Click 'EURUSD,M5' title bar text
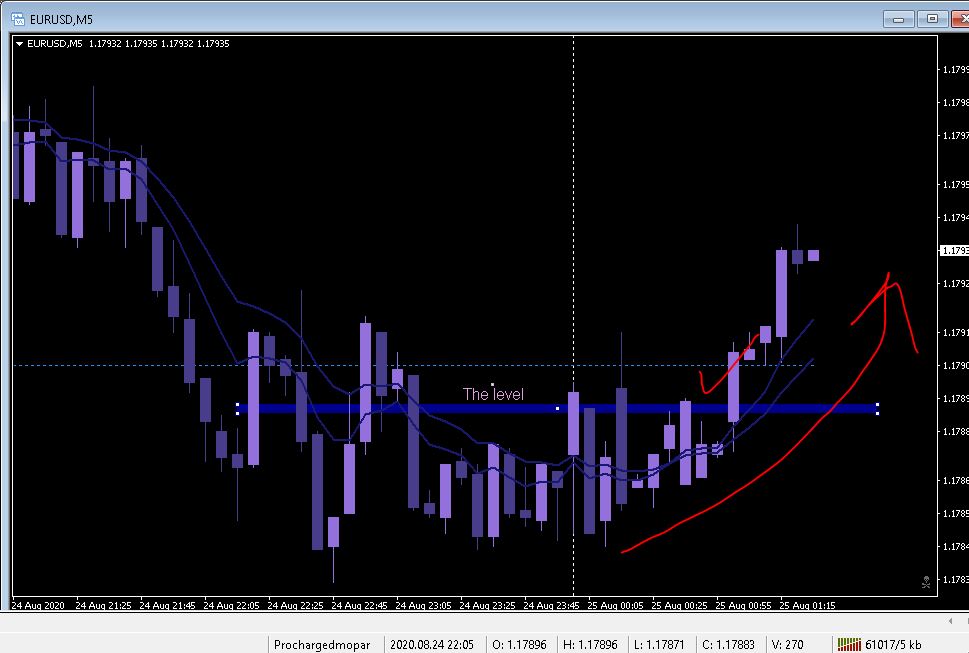The width and height of the screenshot is (969, 653). 61,20
